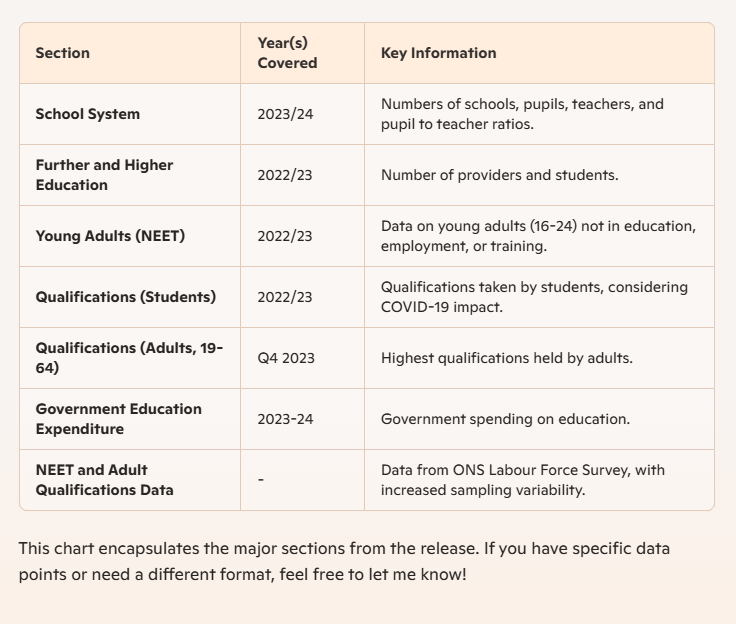Image resolution: width=736 pixels, height=624 pixels.
Task: Click the Key Information column header
Action: (x=438, y=53)
